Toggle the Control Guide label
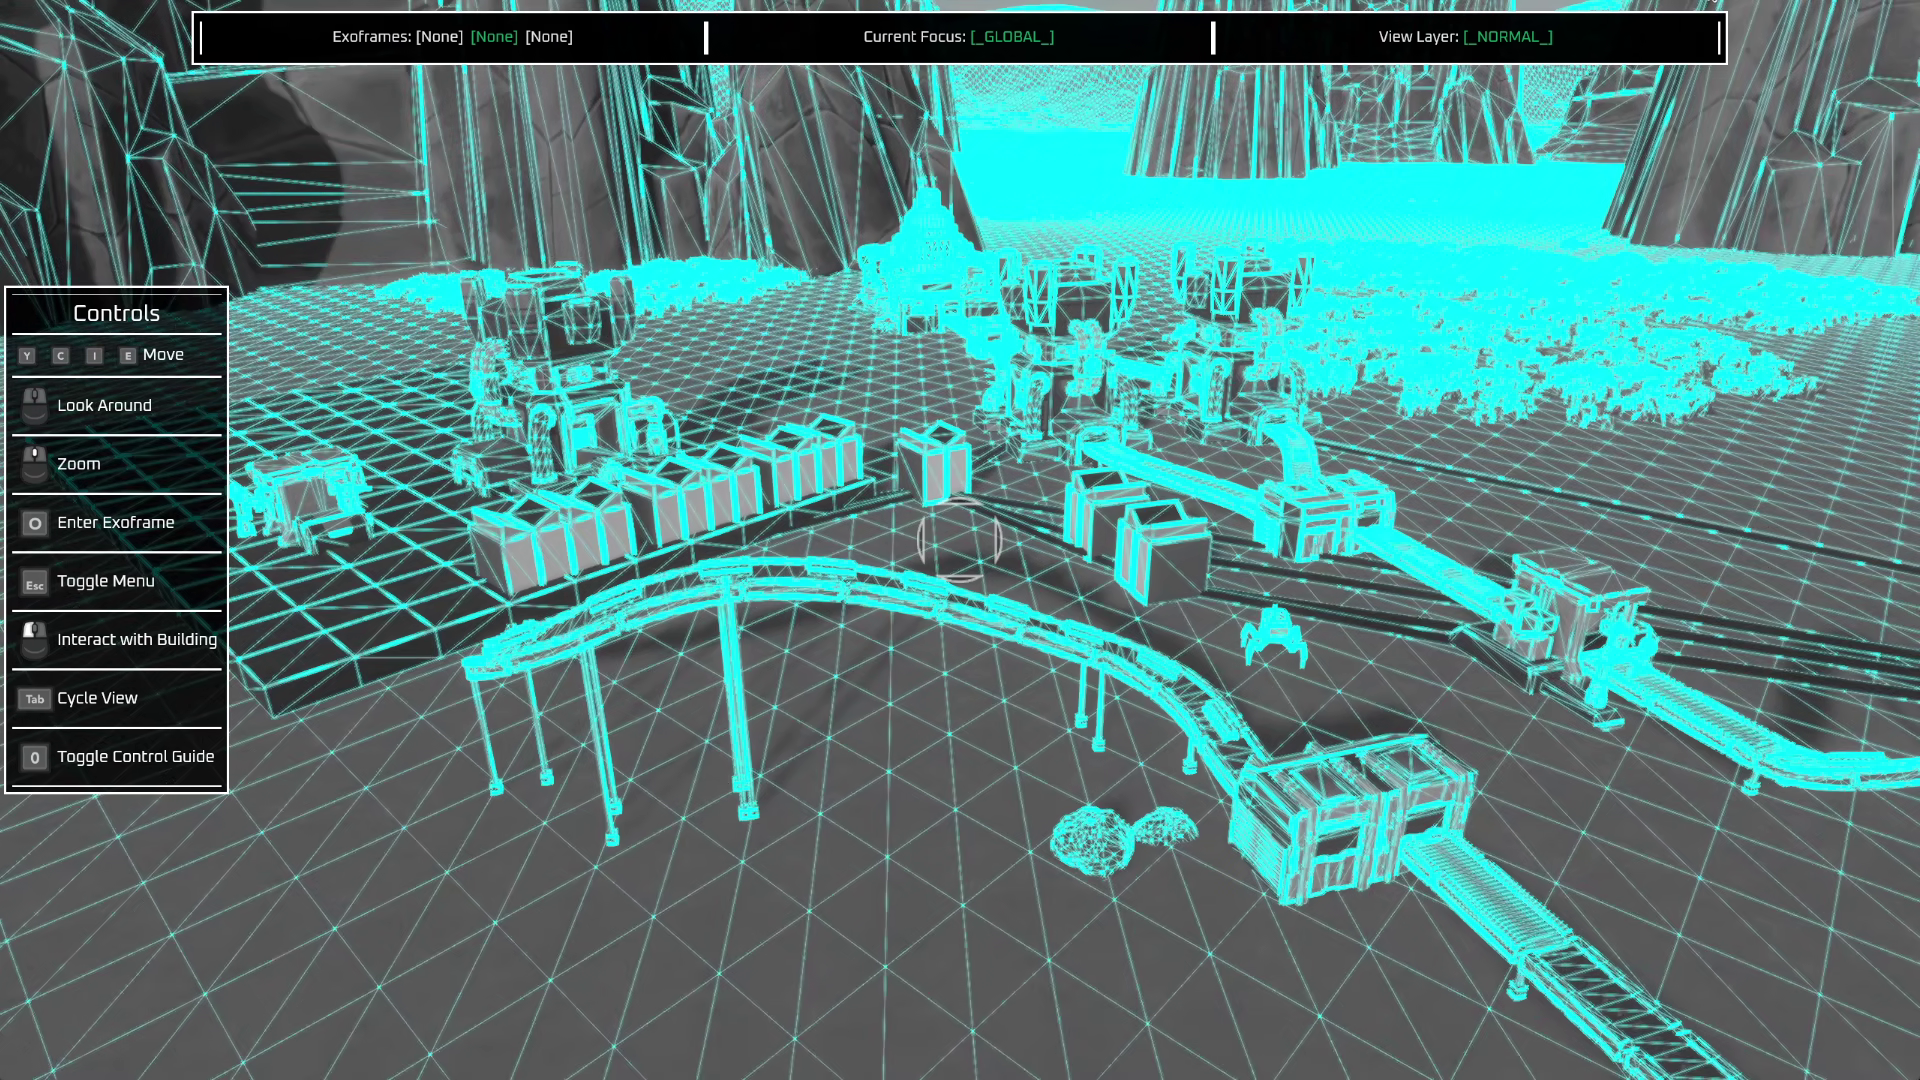This screenshot has width=1920, height=1080. coord(136,757)
